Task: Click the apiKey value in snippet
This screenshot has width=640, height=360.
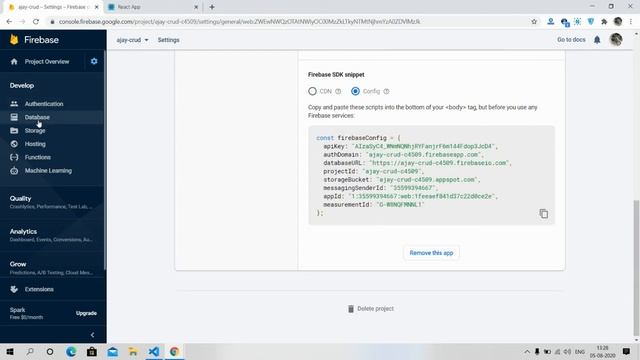Action: 423,146
